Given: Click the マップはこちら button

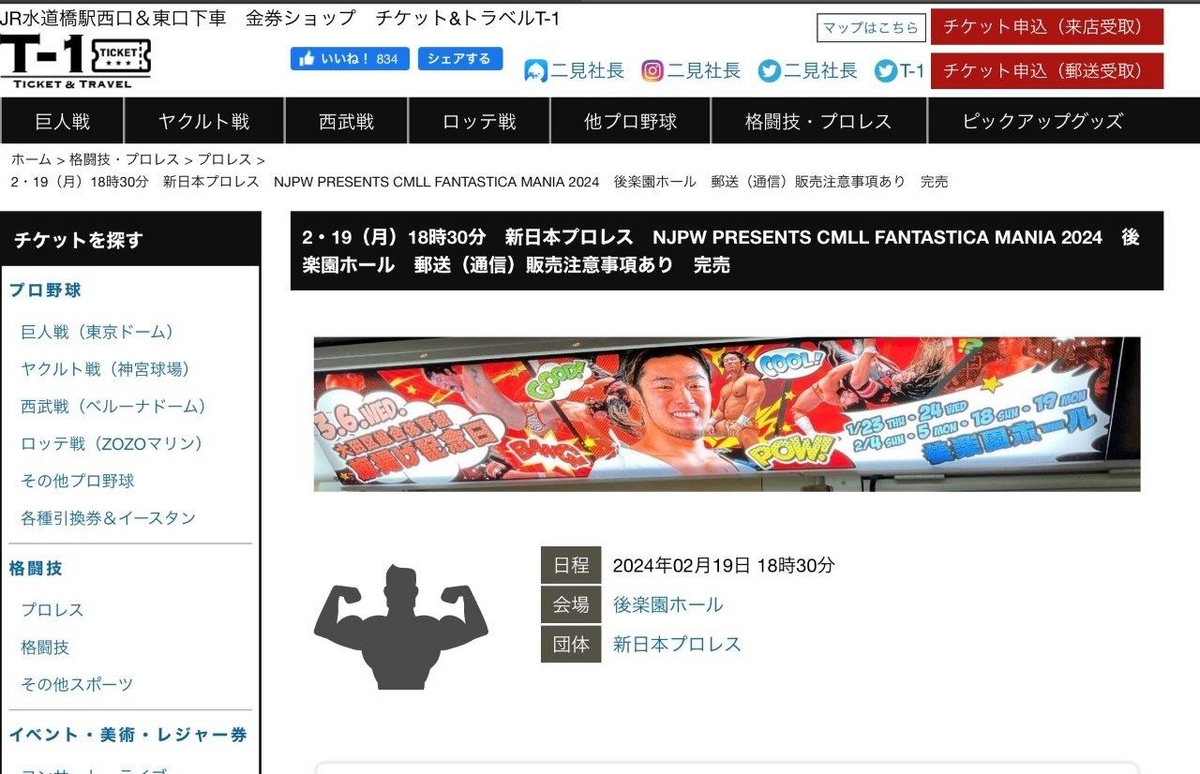Looking at the screenshot, I should (x=869, y=28).
